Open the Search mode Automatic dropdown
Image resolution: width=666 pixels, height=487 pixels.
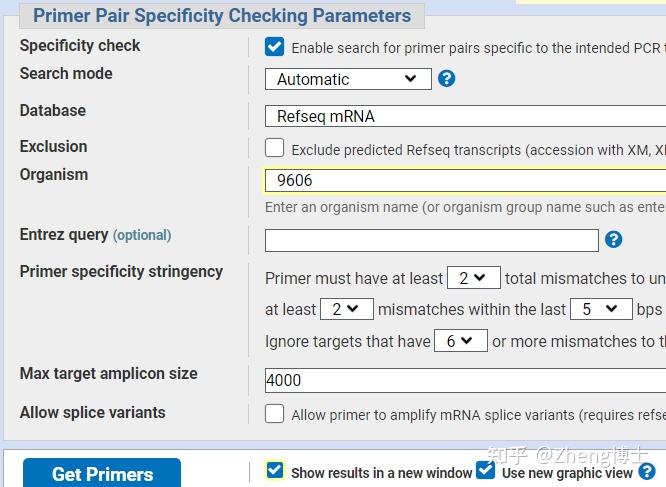point(347,79)
